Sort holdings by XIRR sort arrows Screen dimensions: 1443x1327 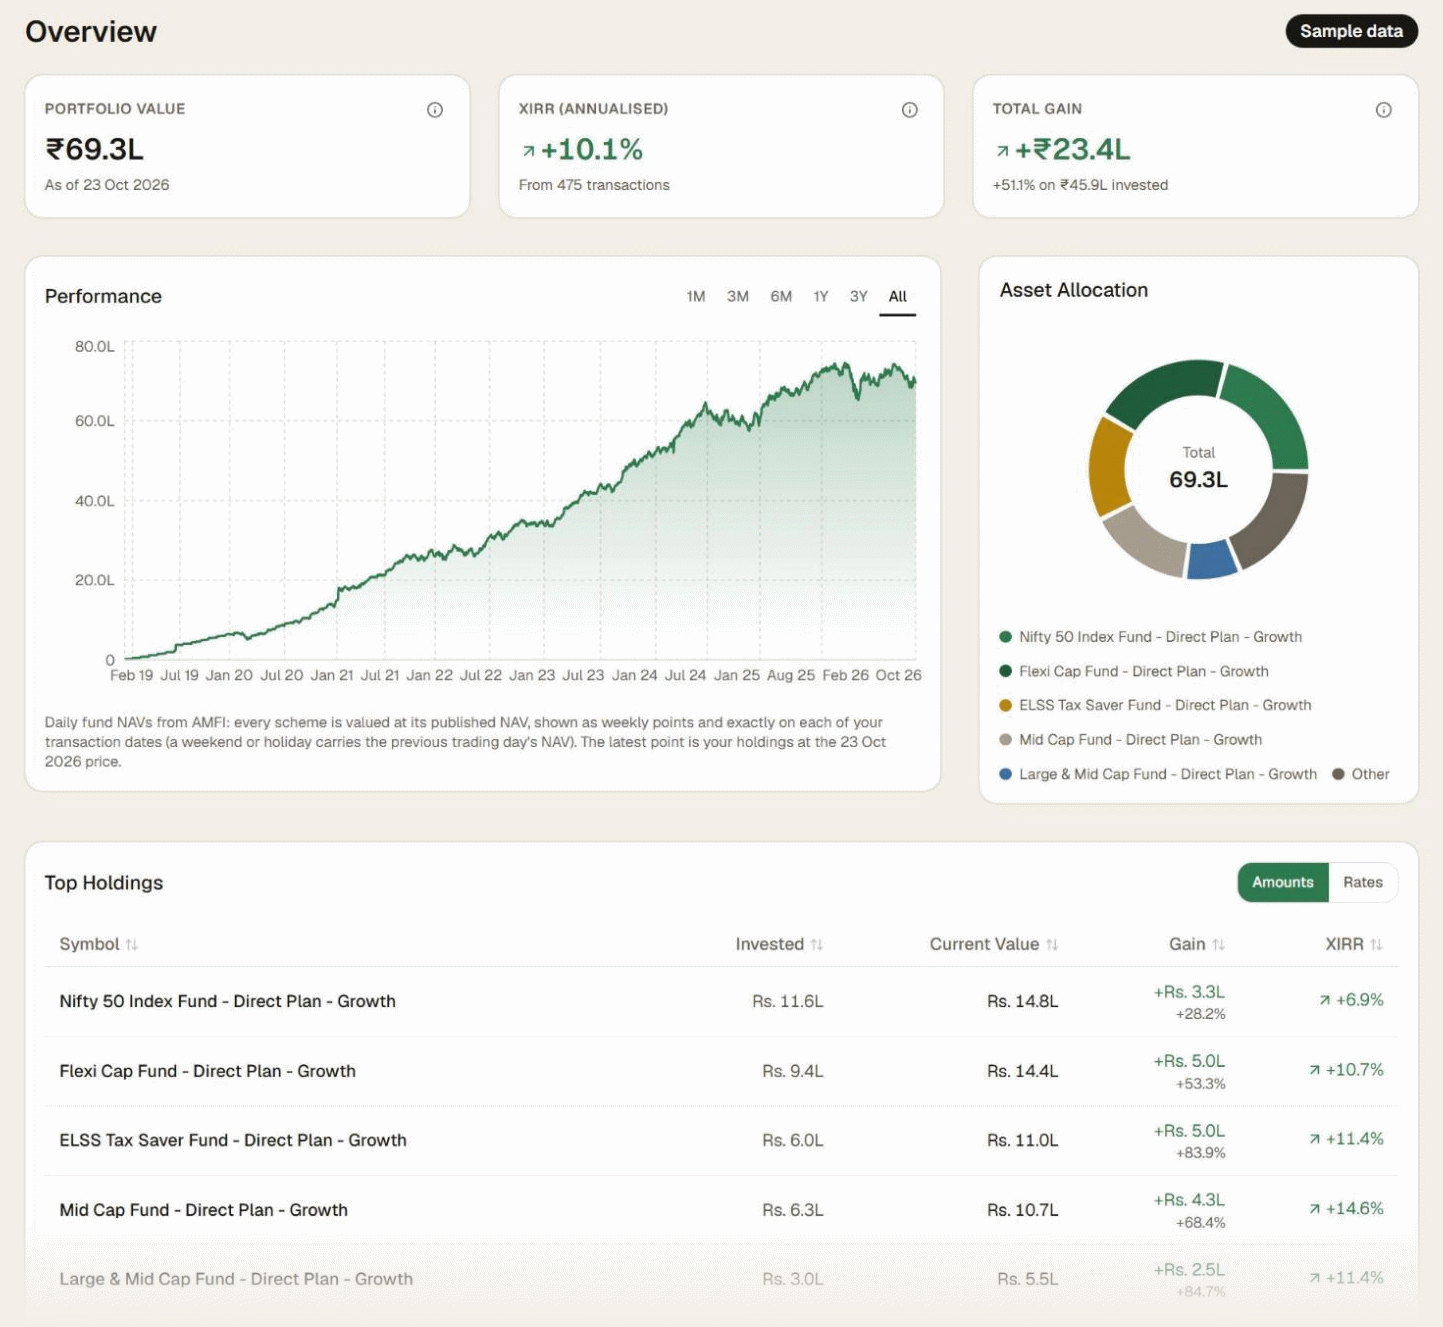click(x=1377, y=945)
